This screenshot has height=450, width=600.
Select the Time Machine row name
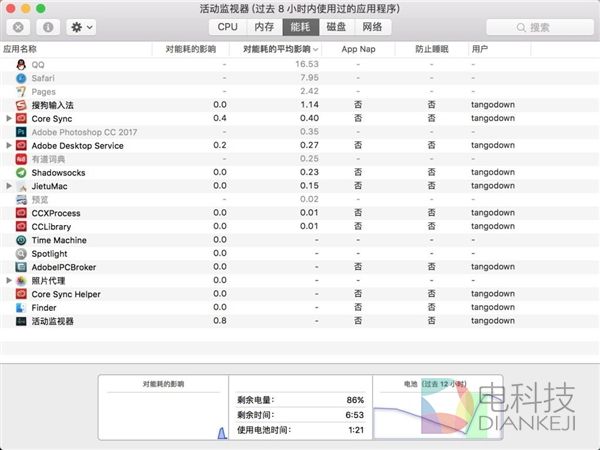coord(59,240)
